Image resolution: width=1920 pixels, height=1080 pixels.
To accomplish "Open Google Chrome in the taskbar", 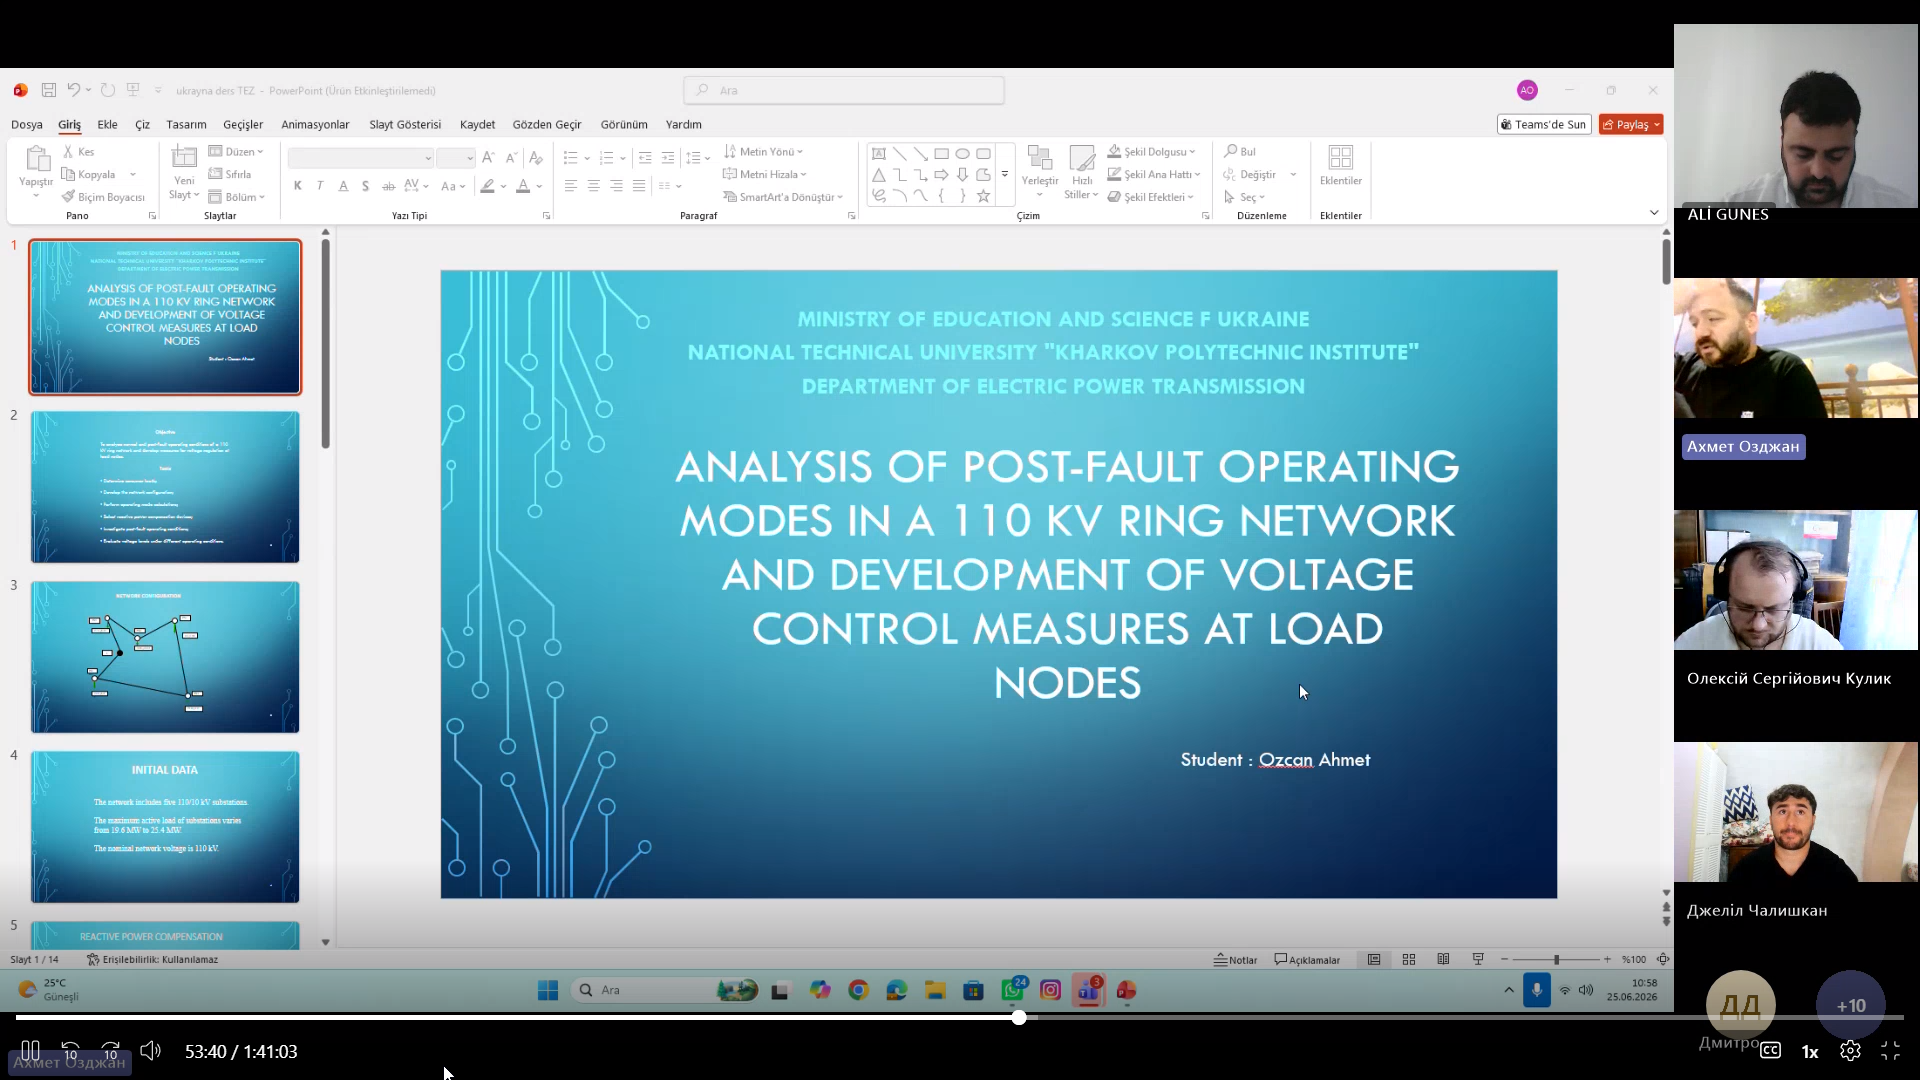I will tap(858, 990).
